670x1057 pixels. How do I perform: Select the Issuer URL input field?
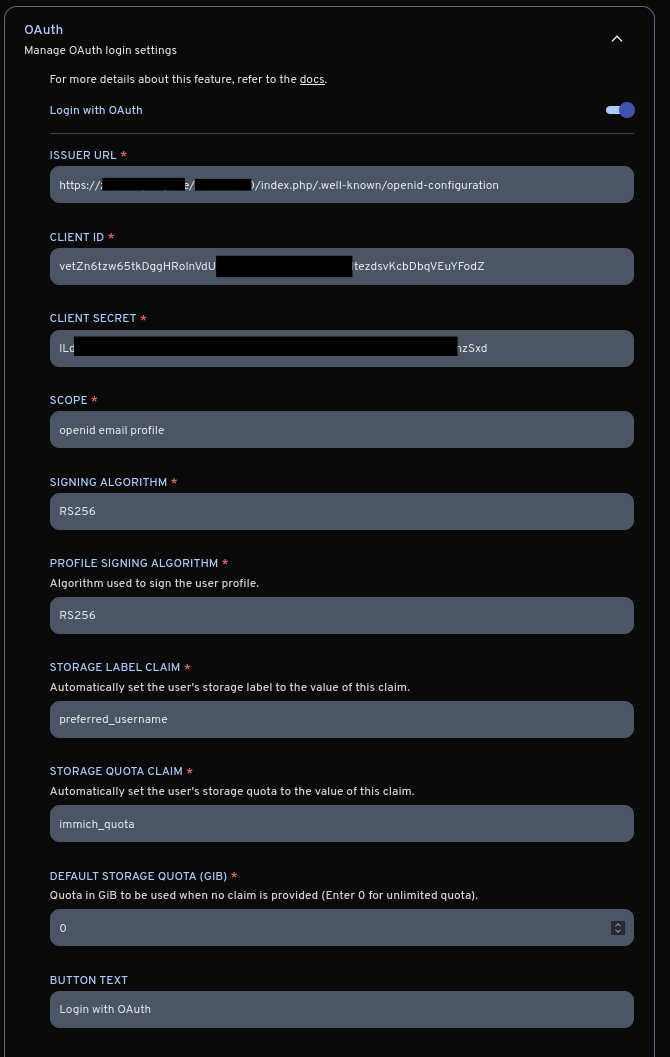[341, 184]
